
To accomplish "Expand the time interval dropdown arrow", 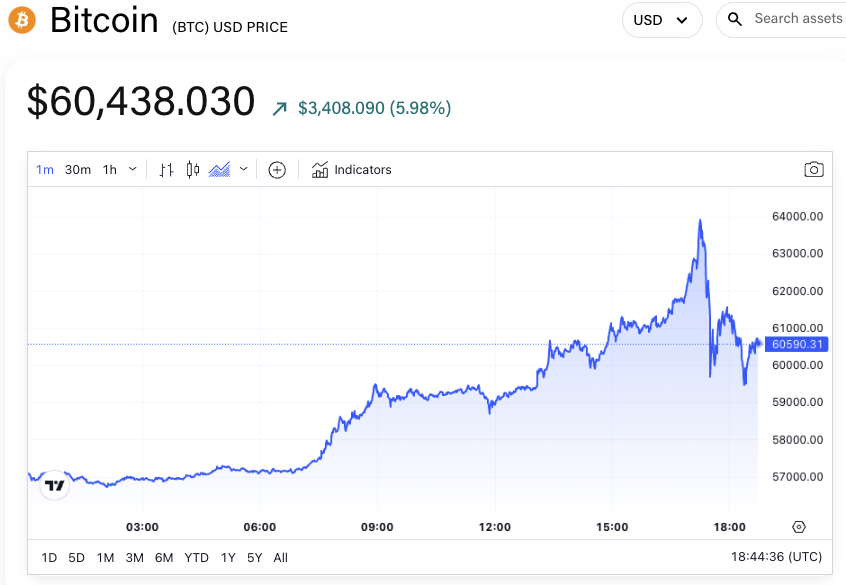I will [x=133, y=170].
